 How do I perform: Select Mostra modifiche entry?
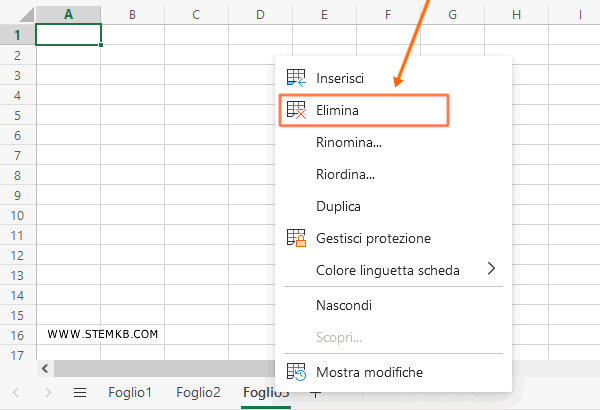pos(393,372)
